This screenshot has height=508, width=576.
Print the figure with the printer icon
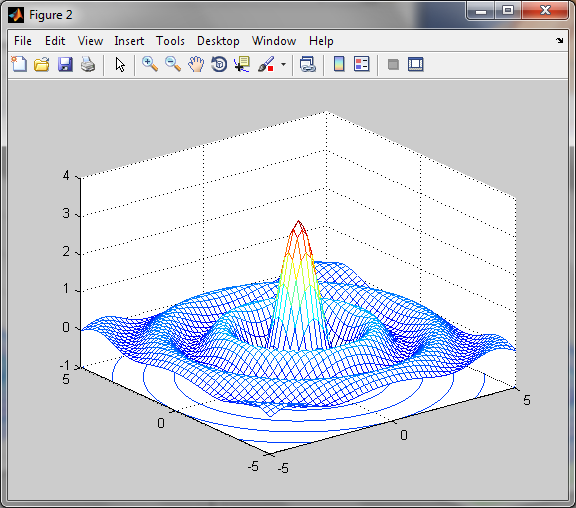coord(88,64)
